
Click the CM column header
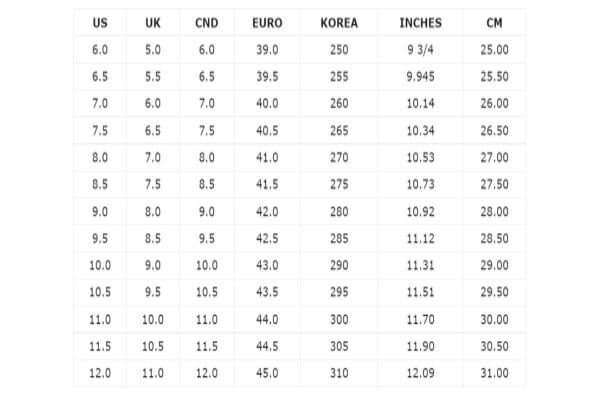[x=494, y=23]
